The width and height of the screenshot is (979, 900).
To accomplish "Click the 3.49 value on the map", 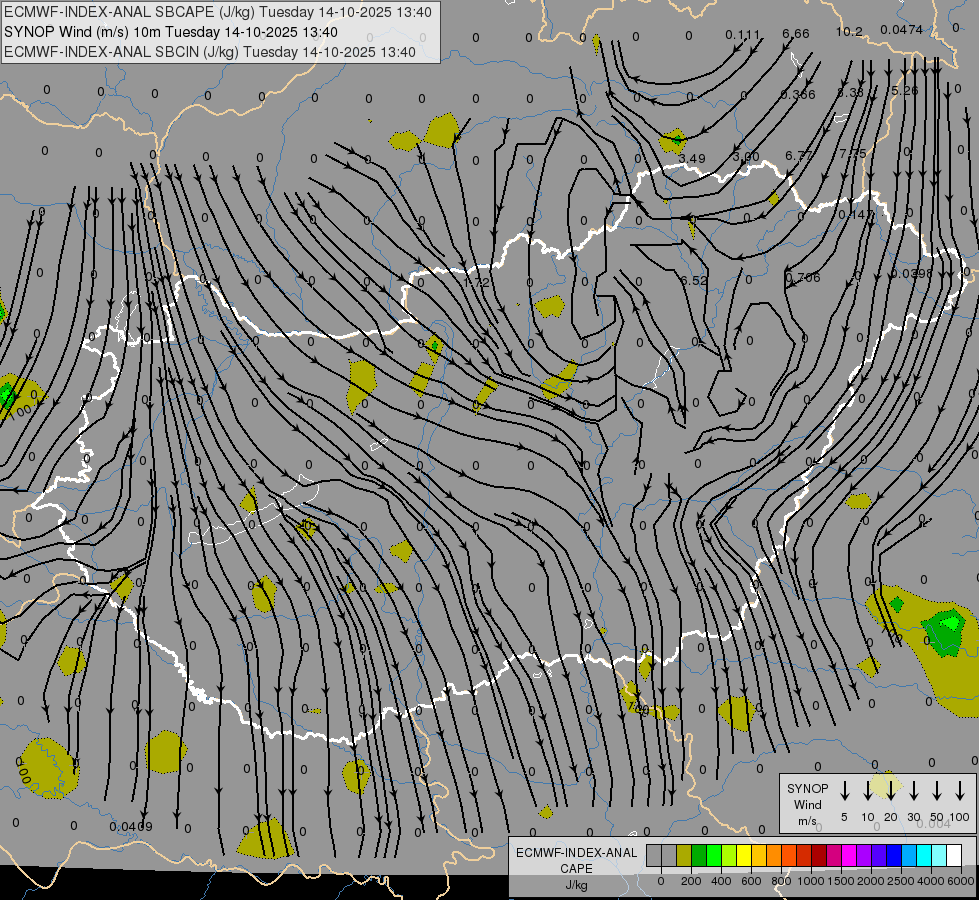I will pyautogui.click(x=692, y=158).
